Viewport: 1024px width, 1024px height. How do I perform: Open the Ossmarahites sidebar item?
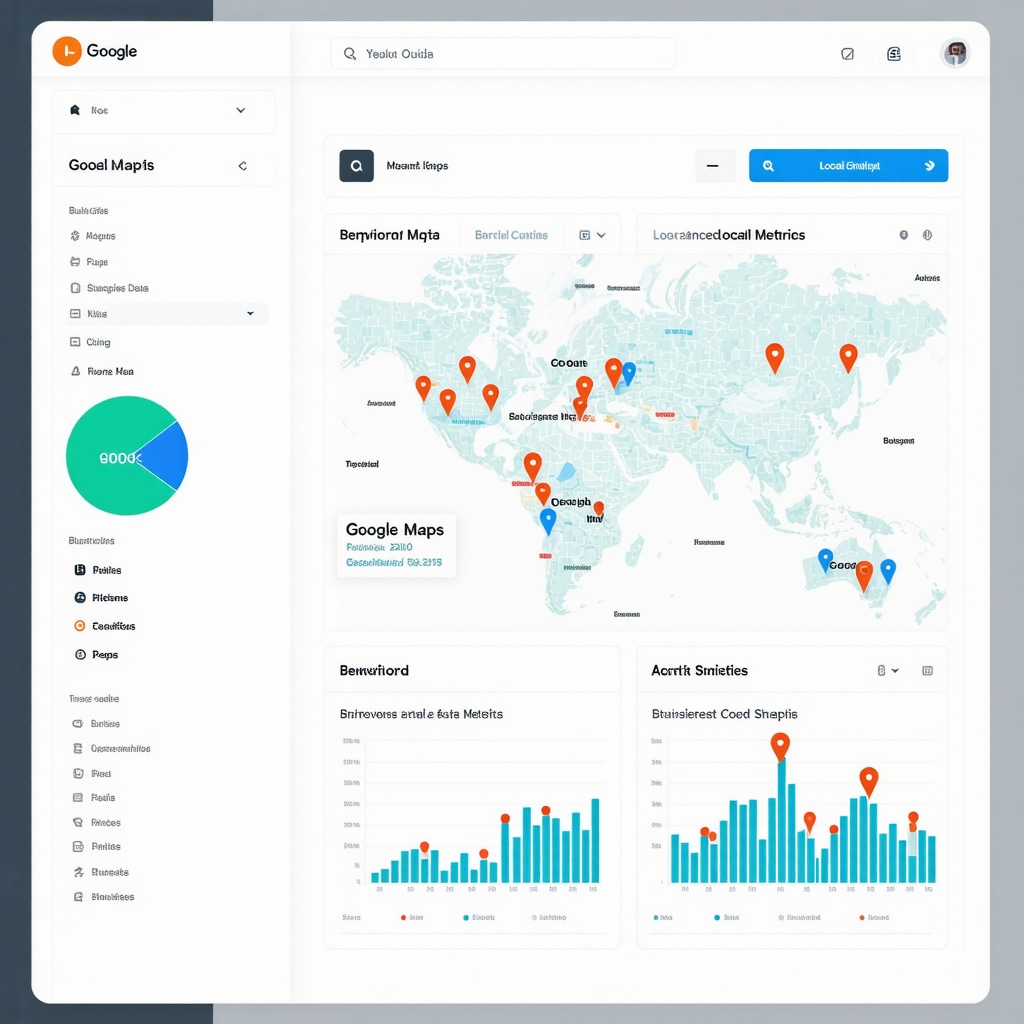coord(120,748)
